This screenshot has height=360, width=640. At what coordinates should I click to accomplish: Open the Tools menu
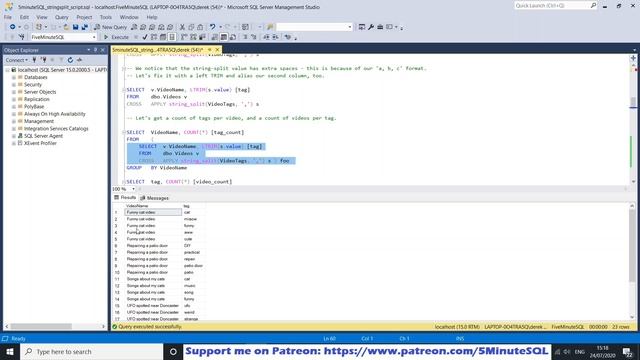[106, 17]
